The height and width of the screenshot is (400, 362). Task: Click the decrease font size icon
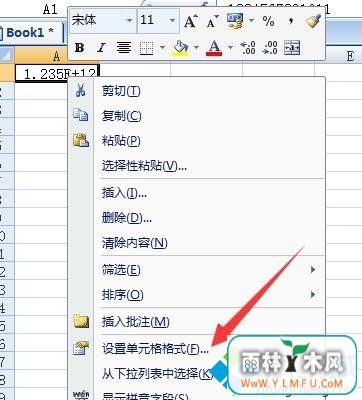pos(212,21)
